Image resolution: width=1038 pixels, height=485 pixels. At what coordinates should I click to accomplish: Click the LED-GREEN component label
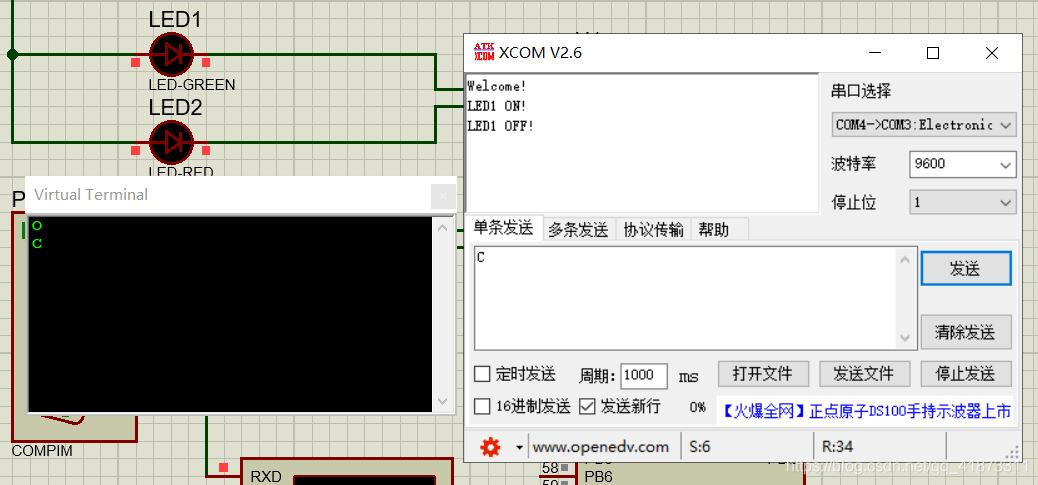192,85
